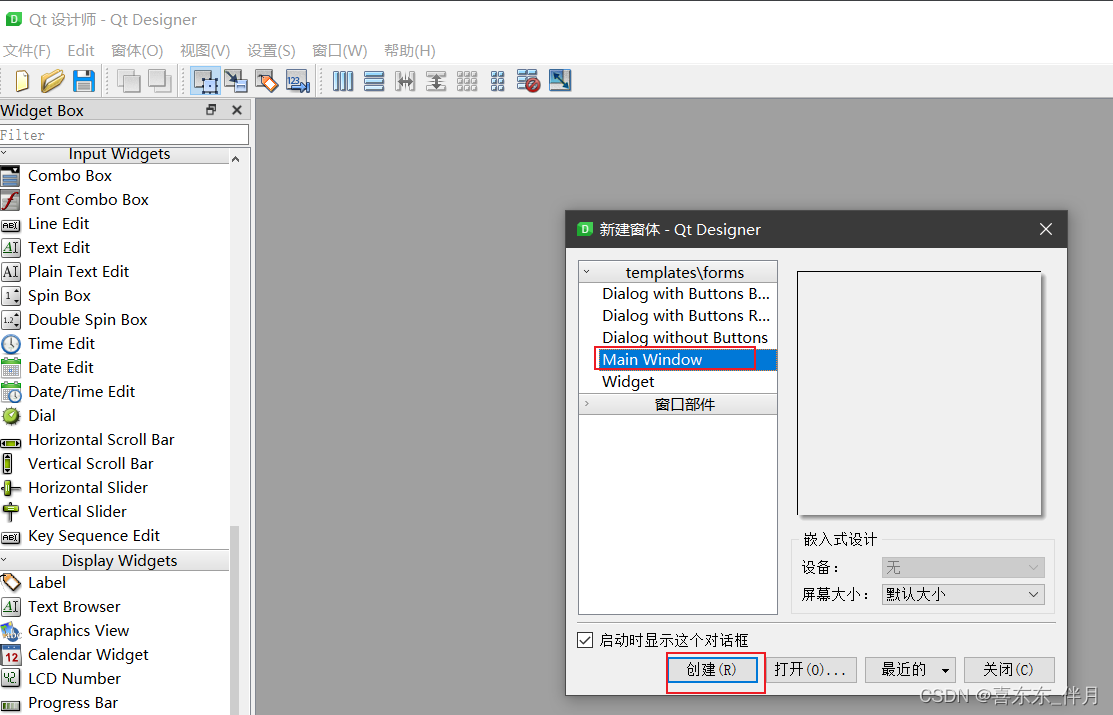
Task: Enable 启动时显示这个对话框 checkbox
Action: tap(585, 640)
